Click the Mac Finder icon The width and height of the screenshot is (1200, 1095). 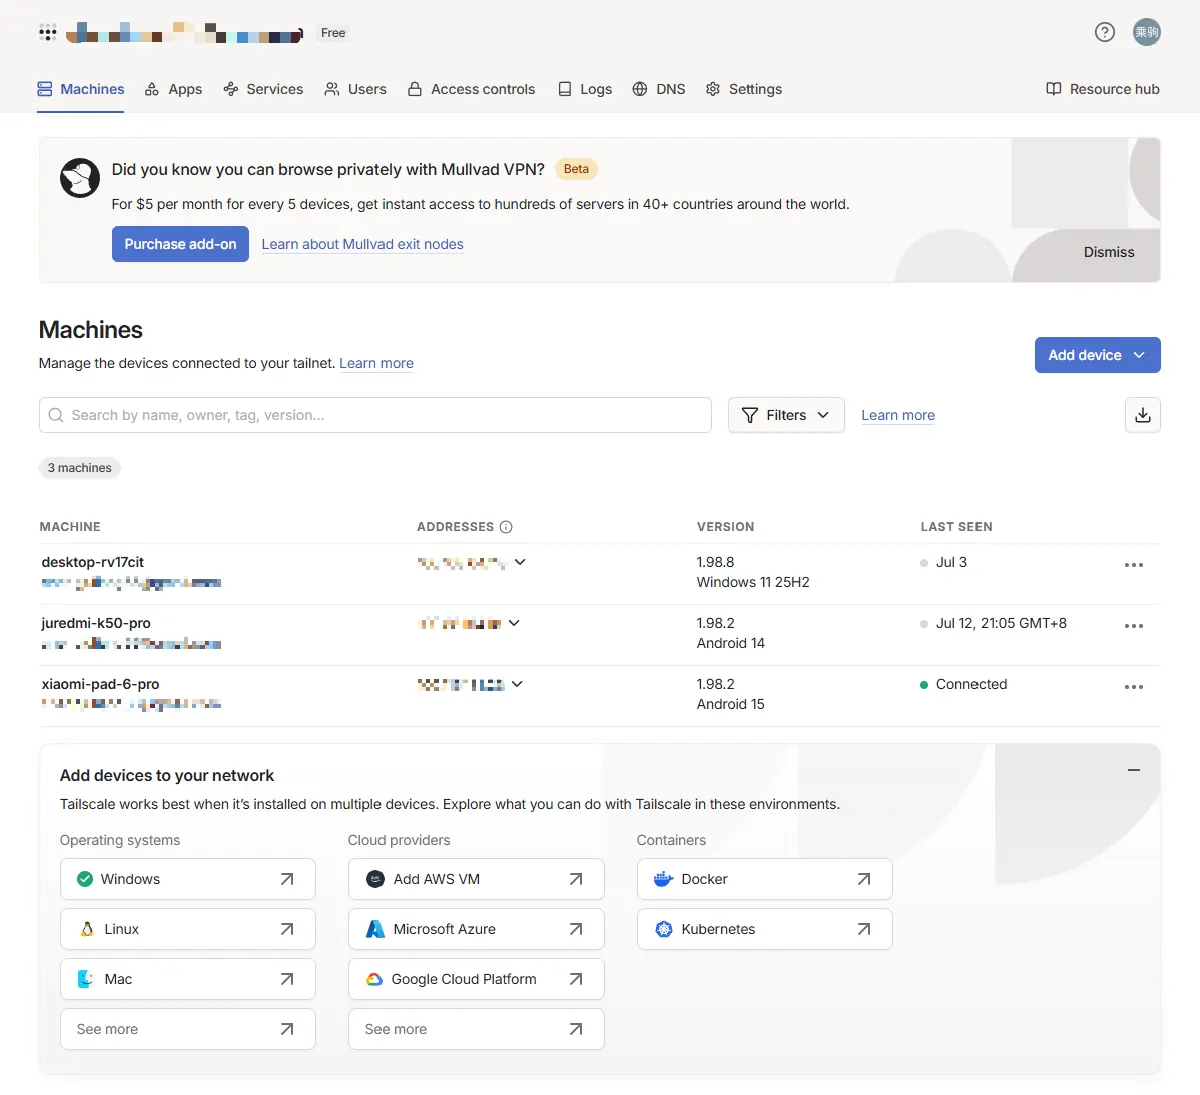[86, 979]
